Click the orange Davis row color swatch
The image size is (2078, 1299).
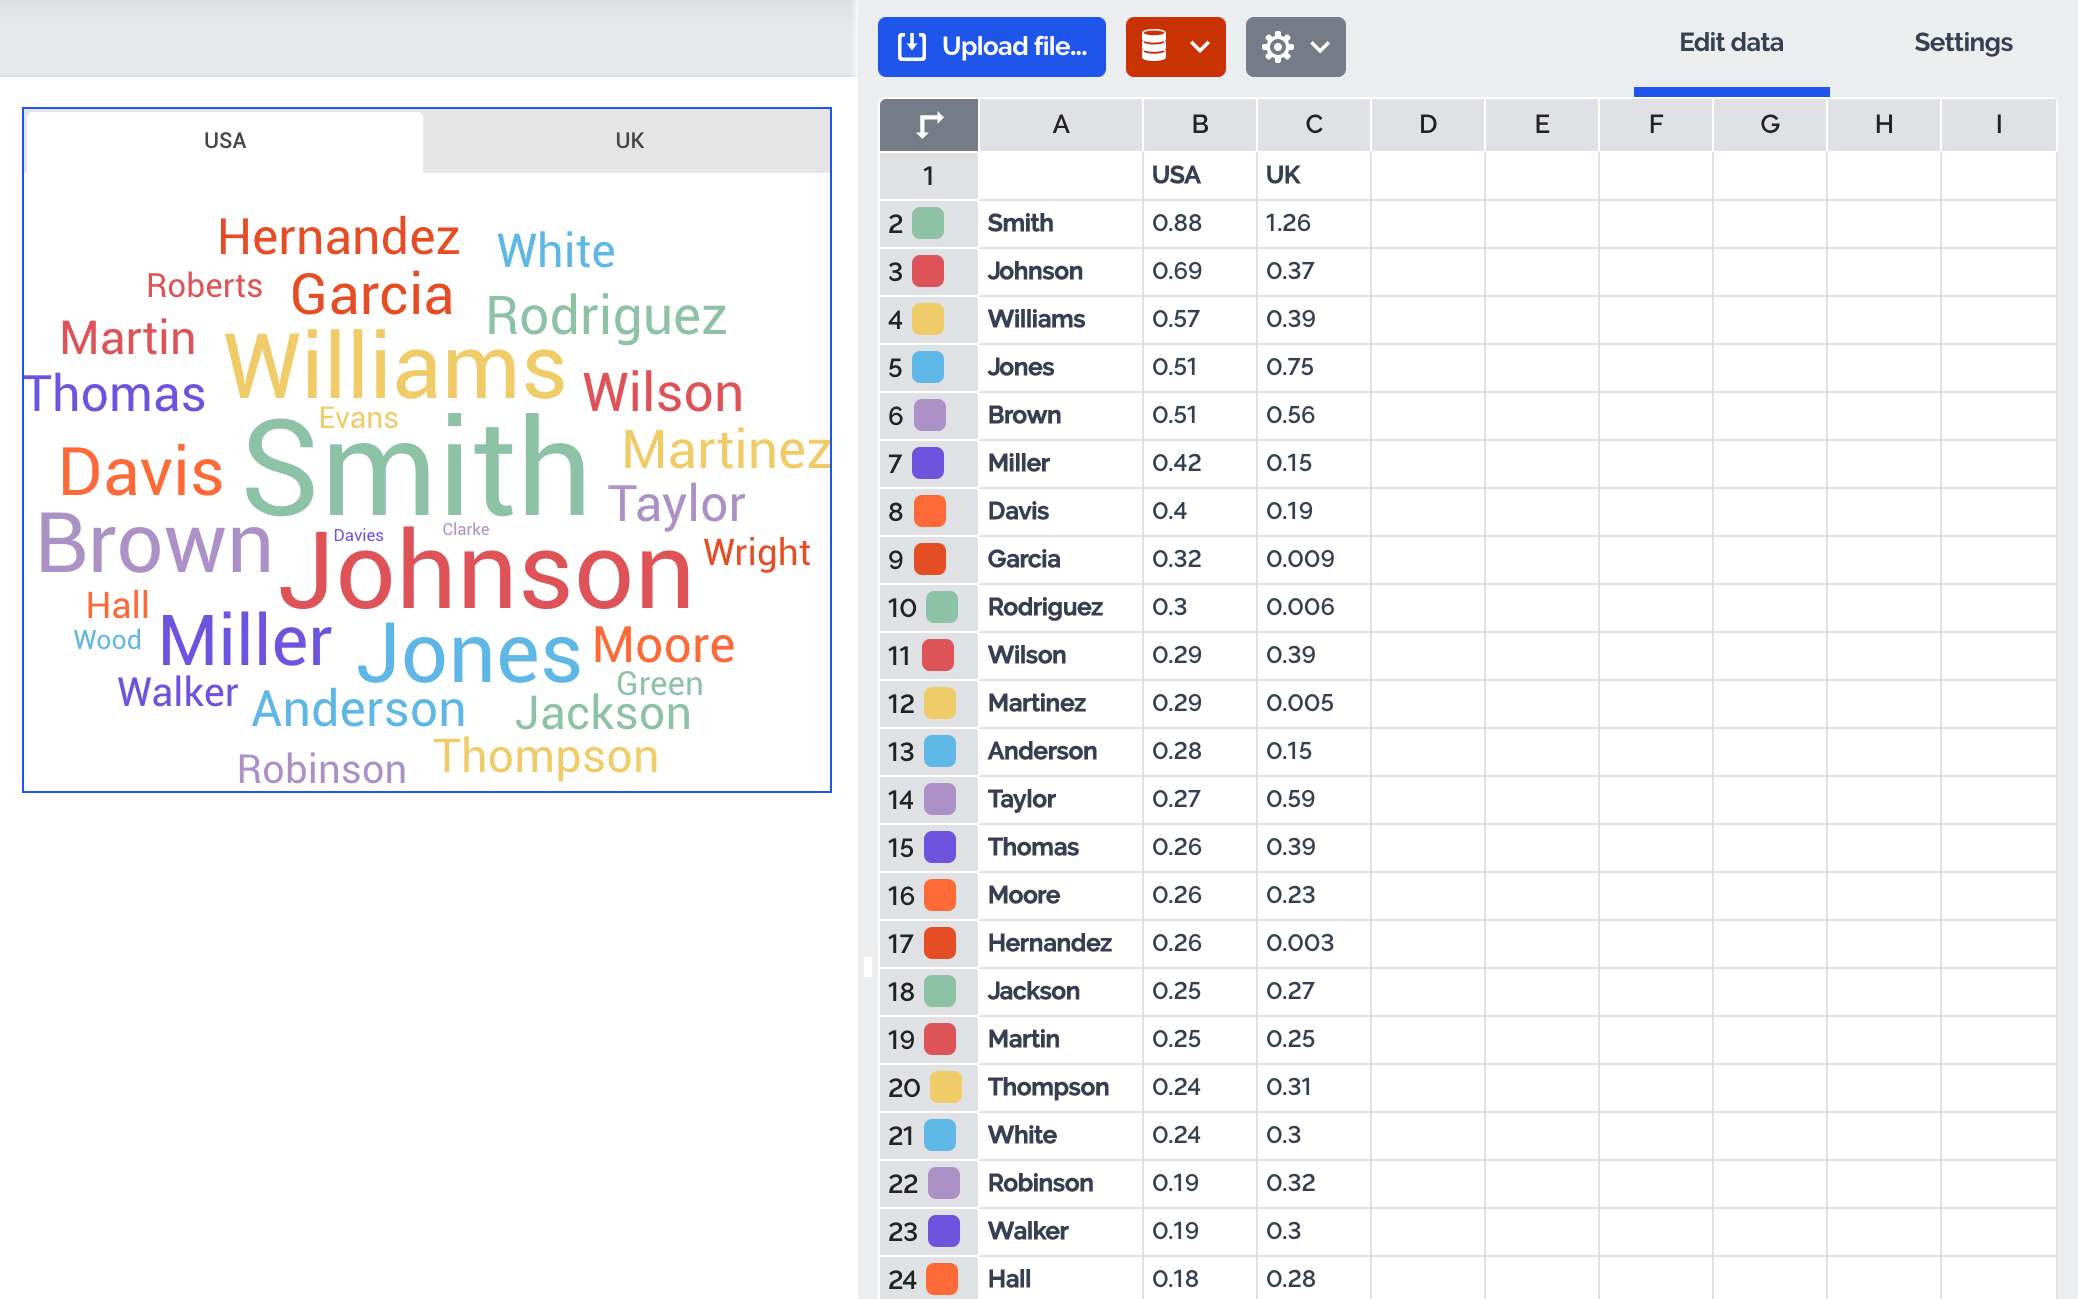tap(929, 511)
